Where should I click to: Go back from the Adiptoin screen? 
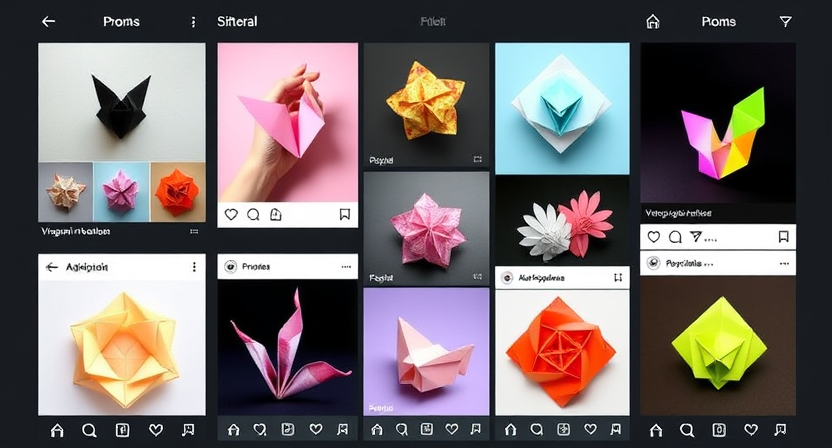click(x=52, y=267)
